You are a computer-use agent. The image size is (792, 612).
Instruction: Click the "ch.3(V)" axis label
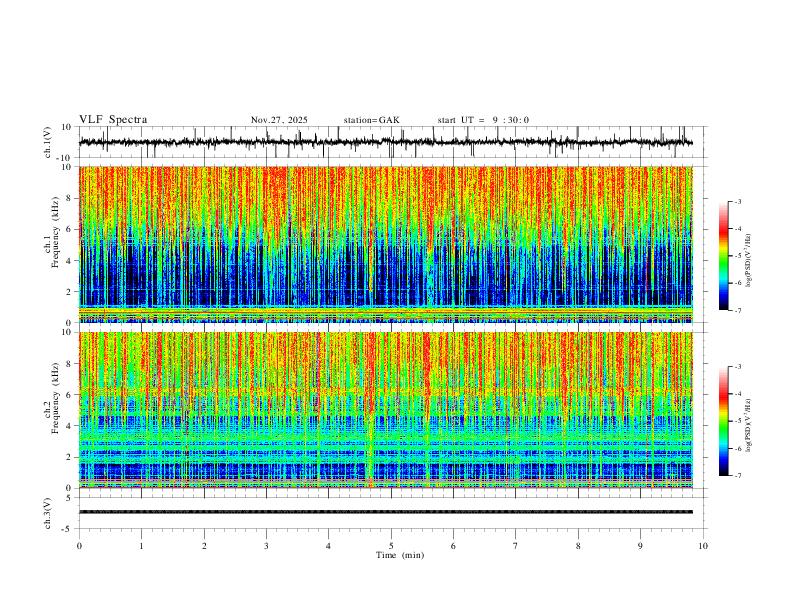tap(47, 514)
